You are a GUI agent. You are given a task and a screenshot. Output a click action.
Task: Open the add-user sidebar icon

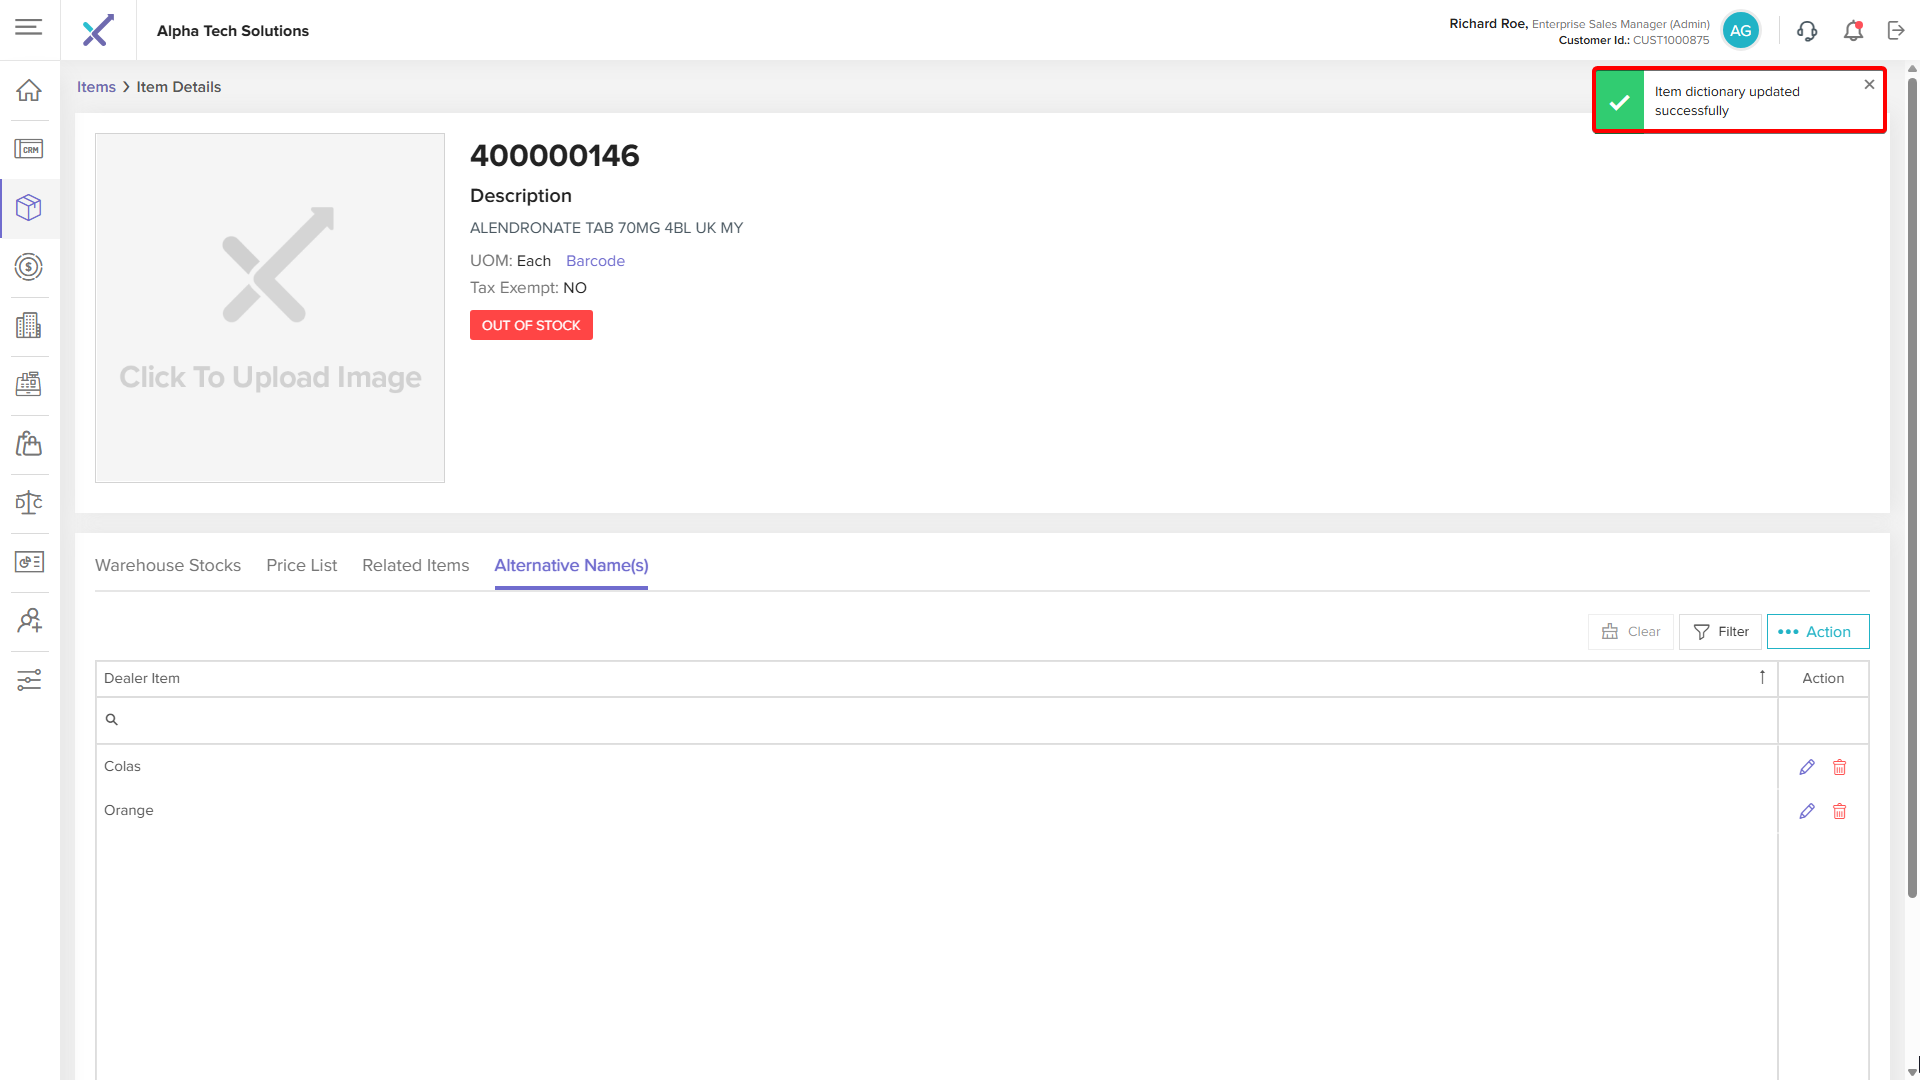(x=29, y=621)
